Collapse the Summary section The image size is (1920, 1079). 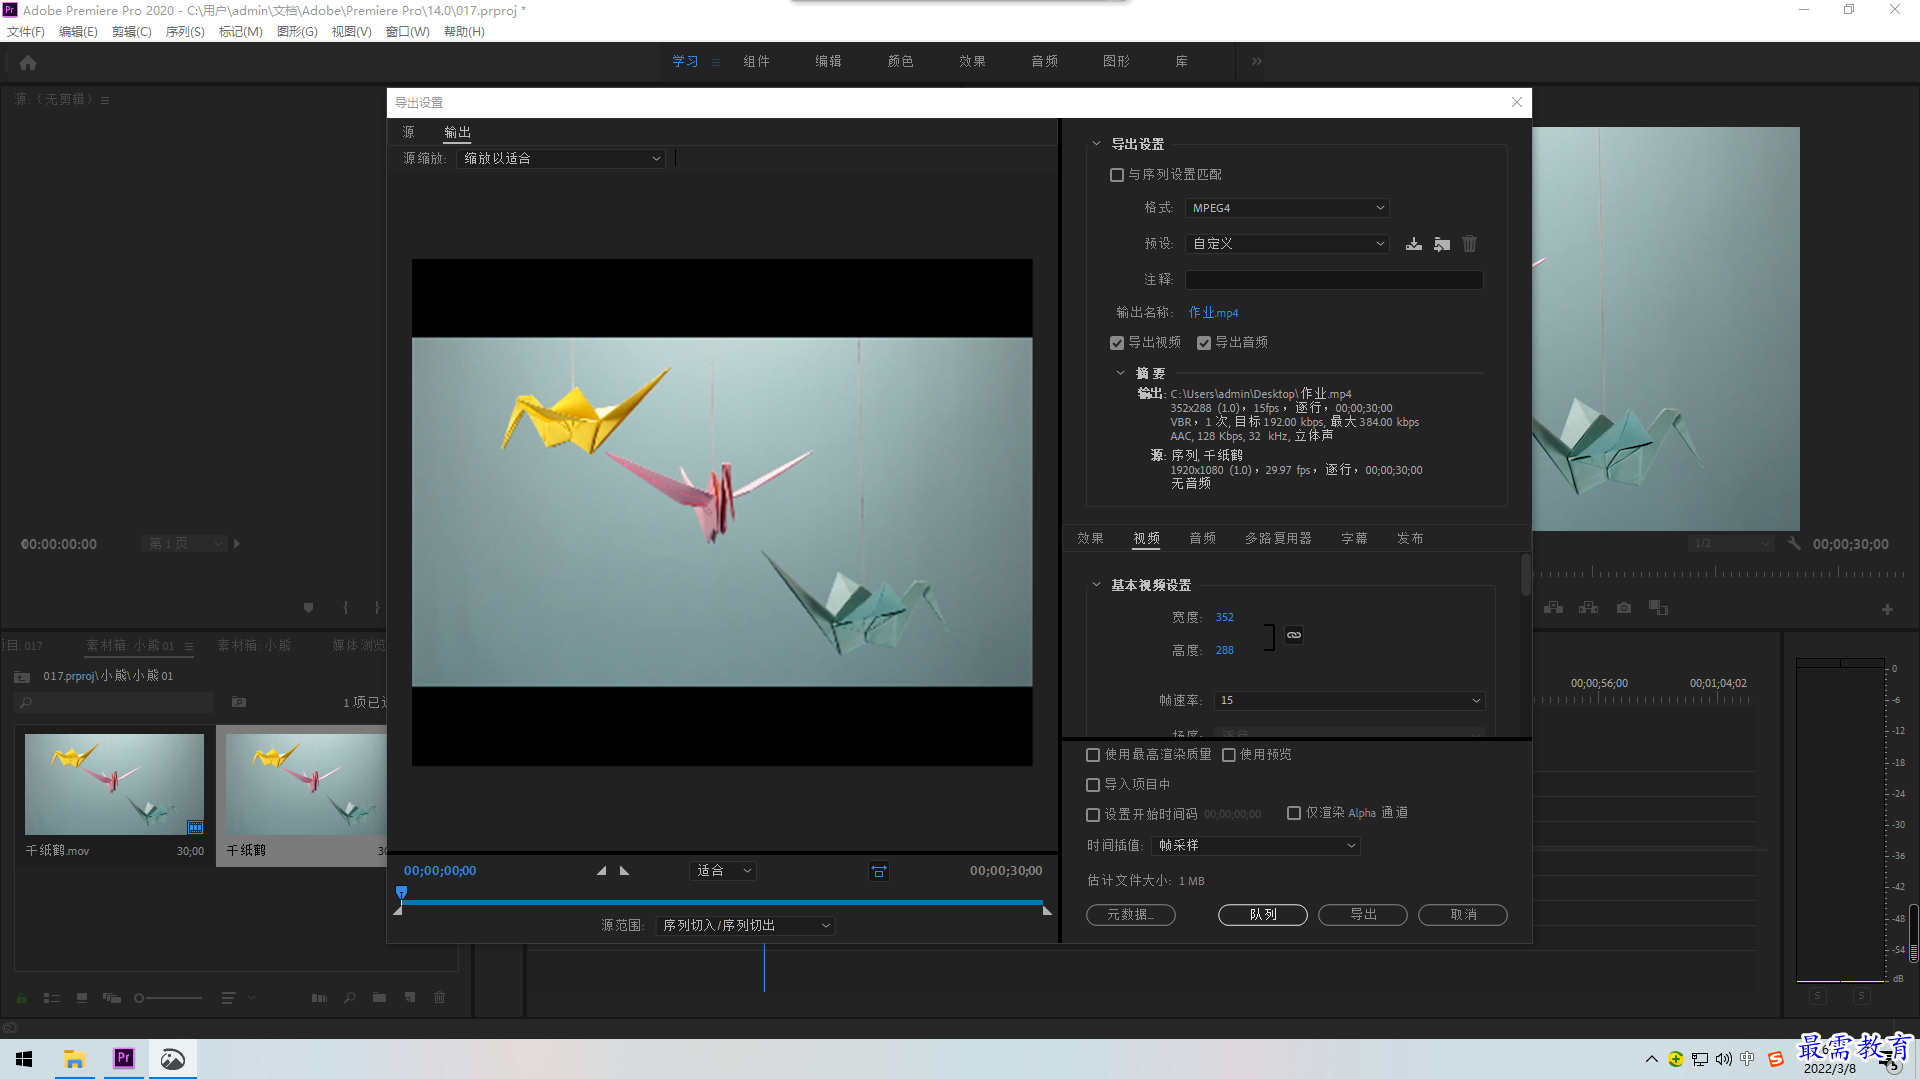click(1120, 373)
